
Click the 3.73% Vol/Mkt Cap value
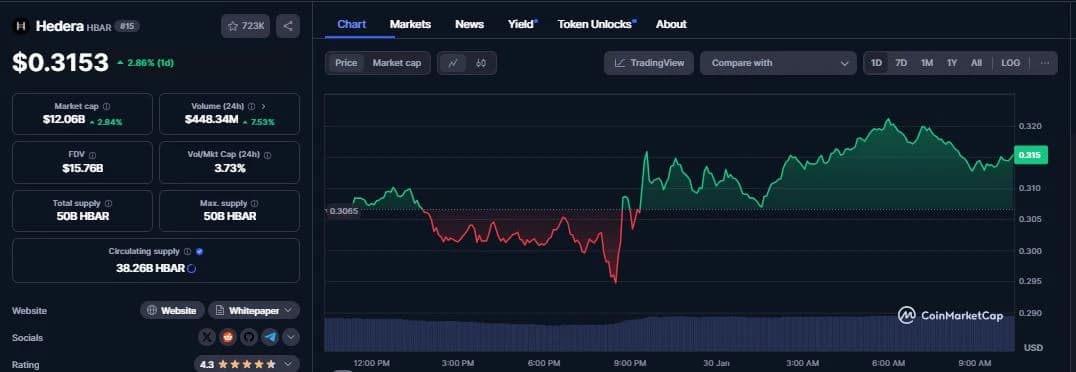[229, 168]
